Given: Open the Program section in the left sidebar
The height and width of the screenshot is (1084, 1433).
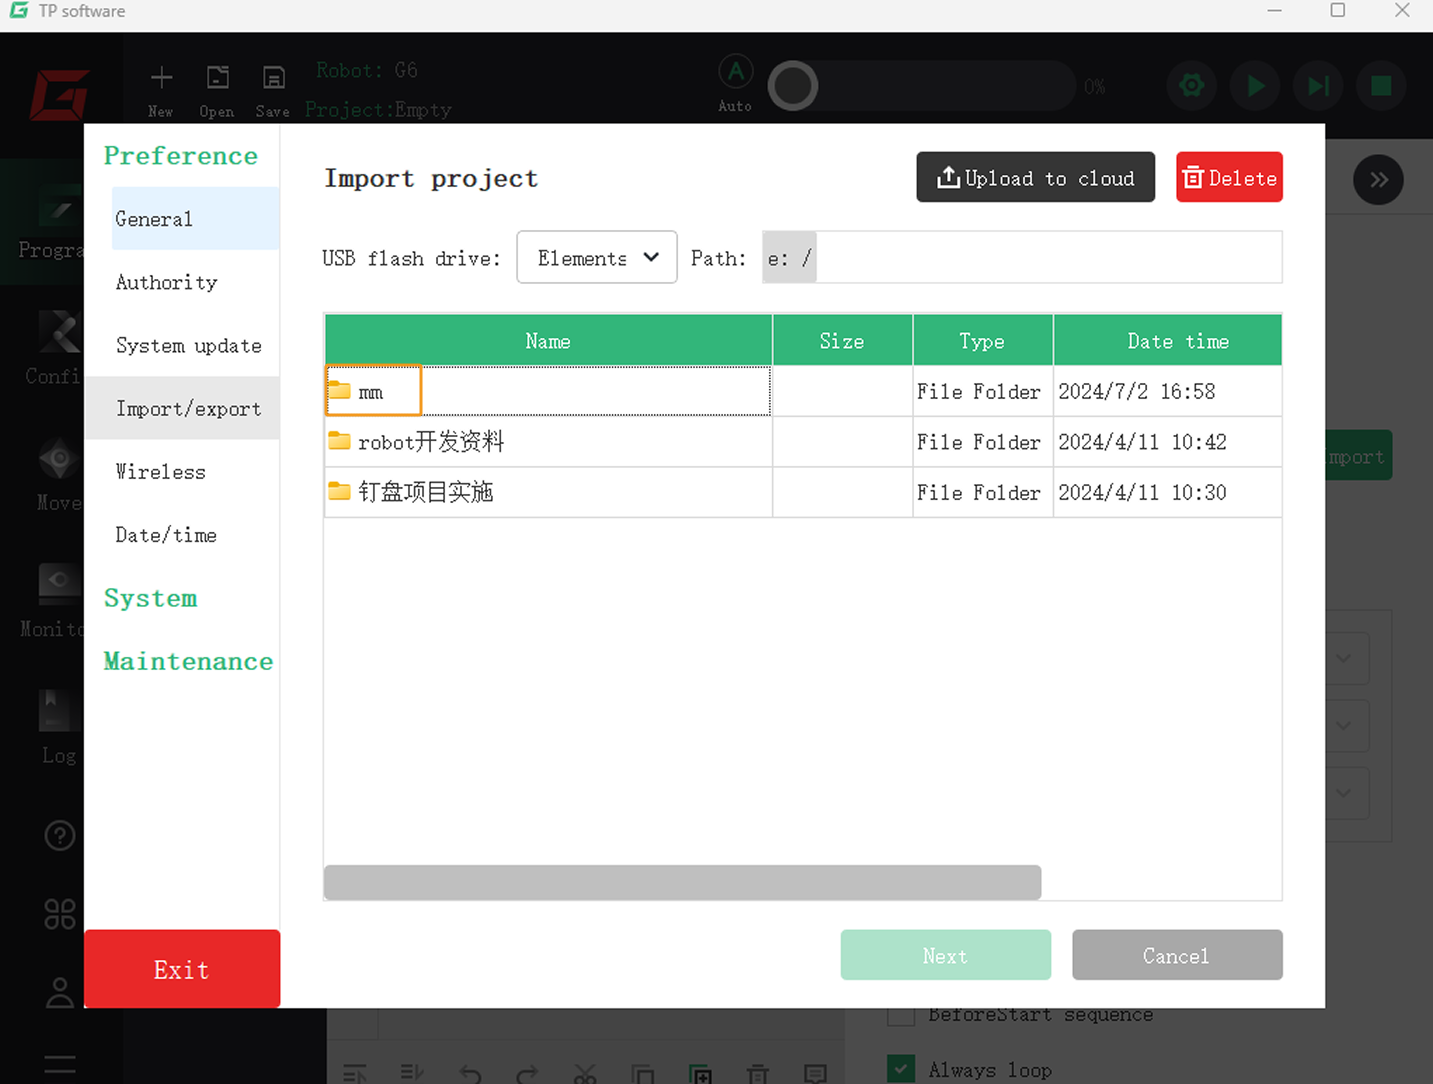Looking at the screenshot, I should click(42, 222).
